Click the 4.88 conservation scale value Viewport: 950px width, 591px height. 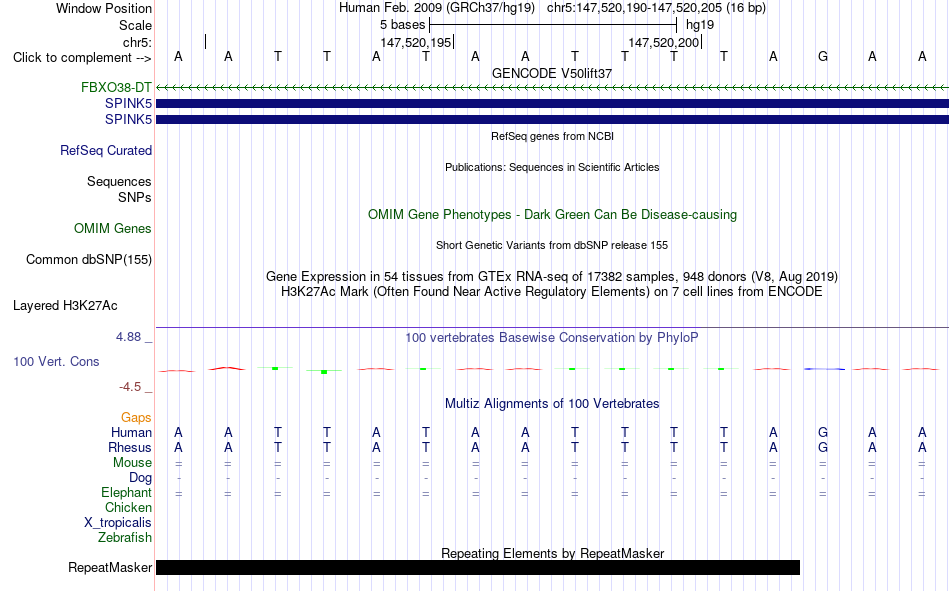pyautogui.click(x=129, y=336)
